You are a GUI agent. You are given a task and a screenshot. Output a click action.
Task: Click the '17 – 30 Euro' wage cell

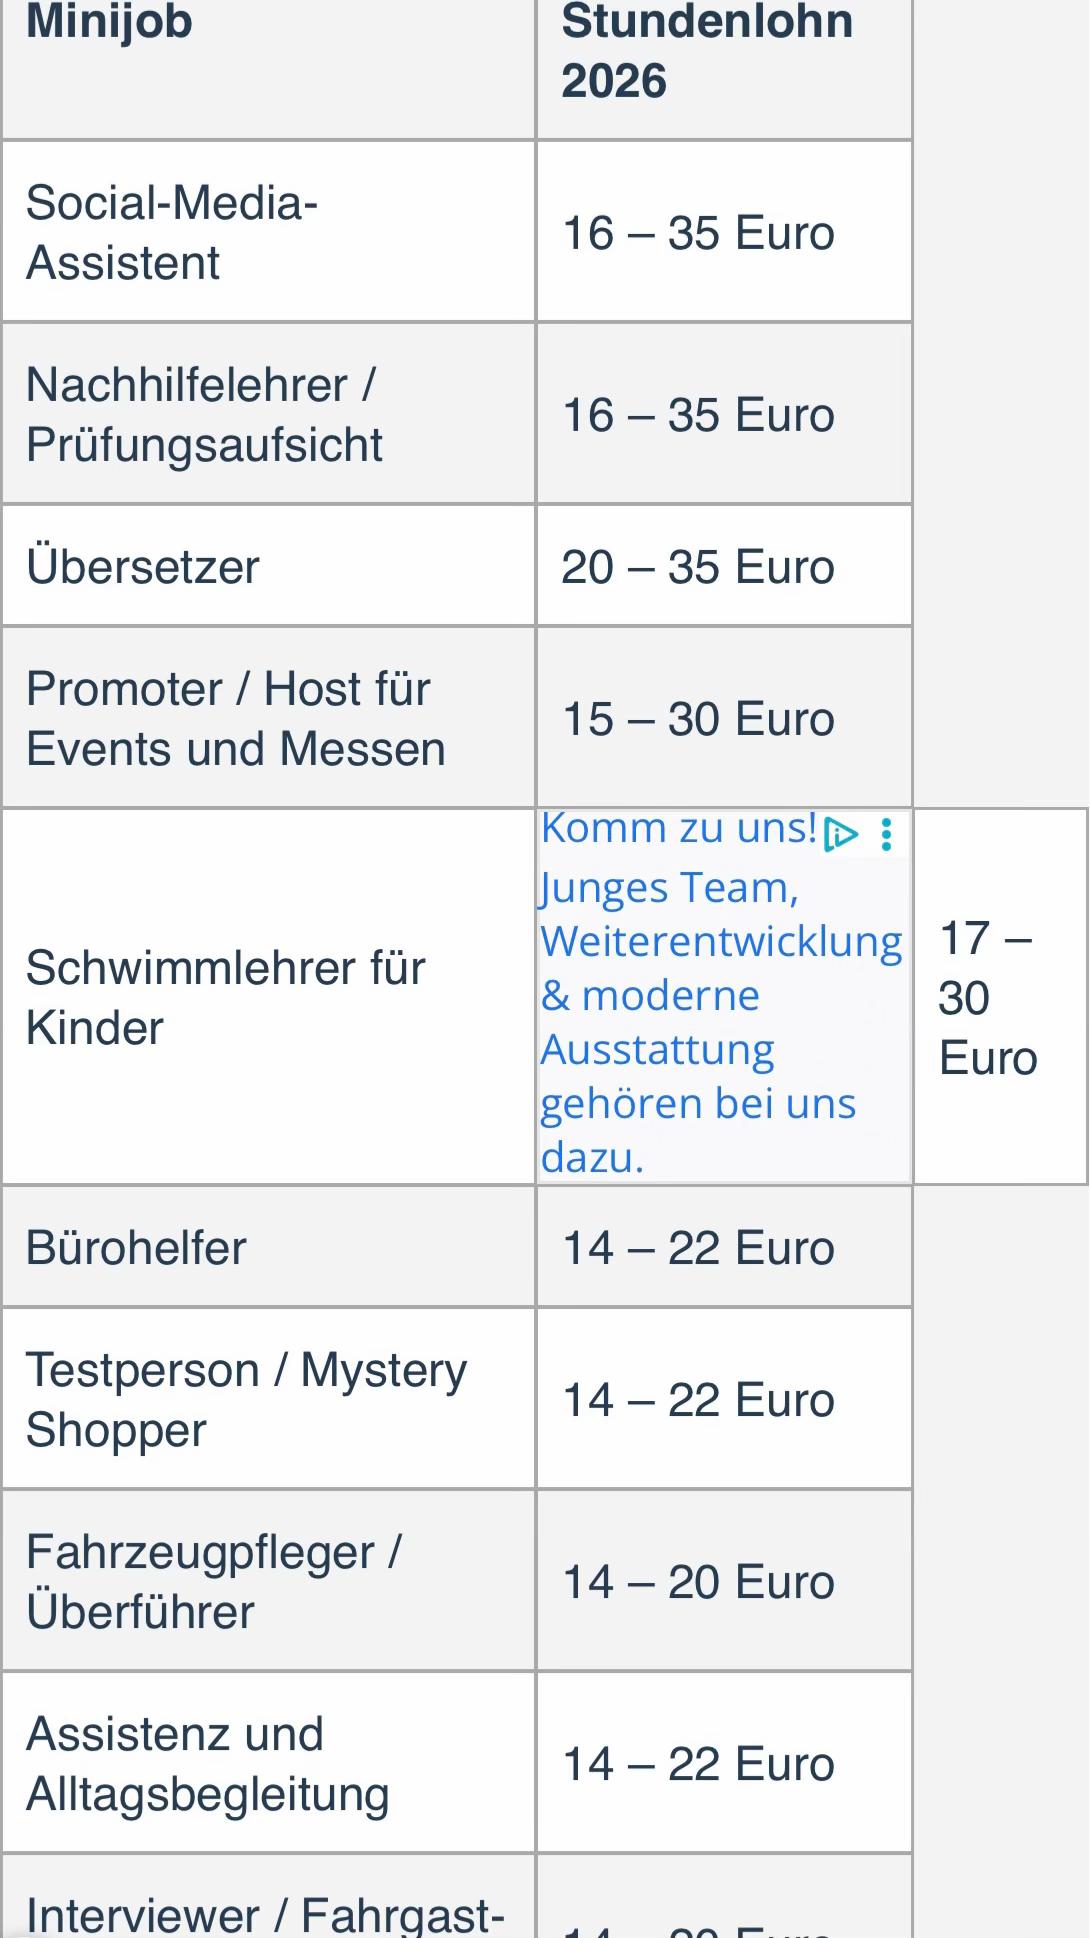[1000, 997]
